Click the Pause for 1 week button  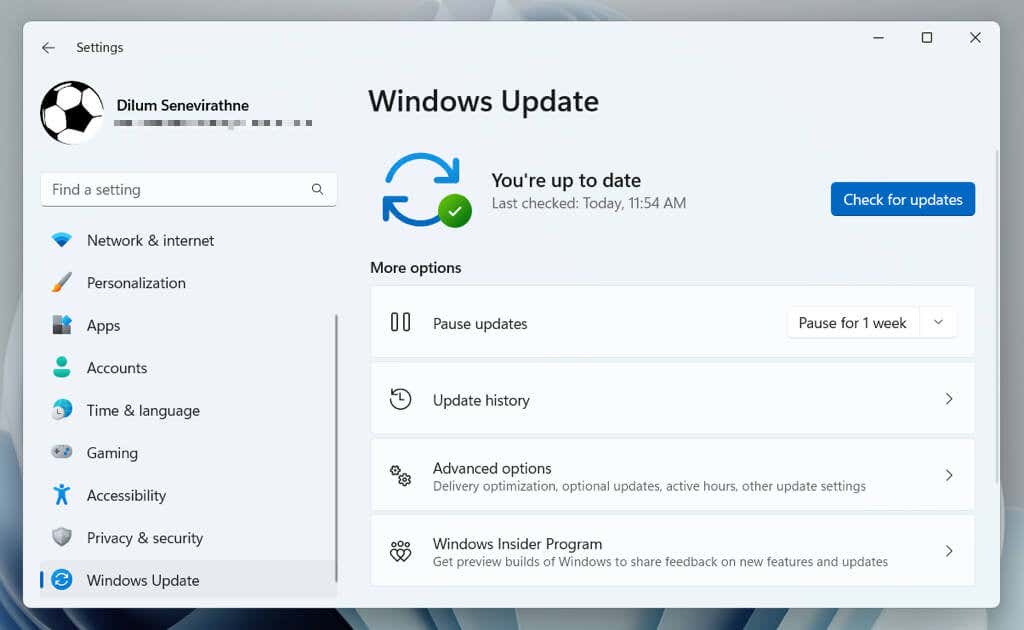(852, 323)
